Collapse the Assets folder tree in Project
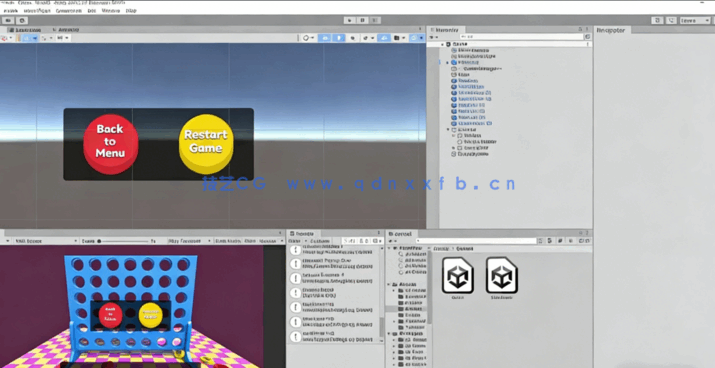The width and height of the screenshot is (715, 368). pos(389,285)
